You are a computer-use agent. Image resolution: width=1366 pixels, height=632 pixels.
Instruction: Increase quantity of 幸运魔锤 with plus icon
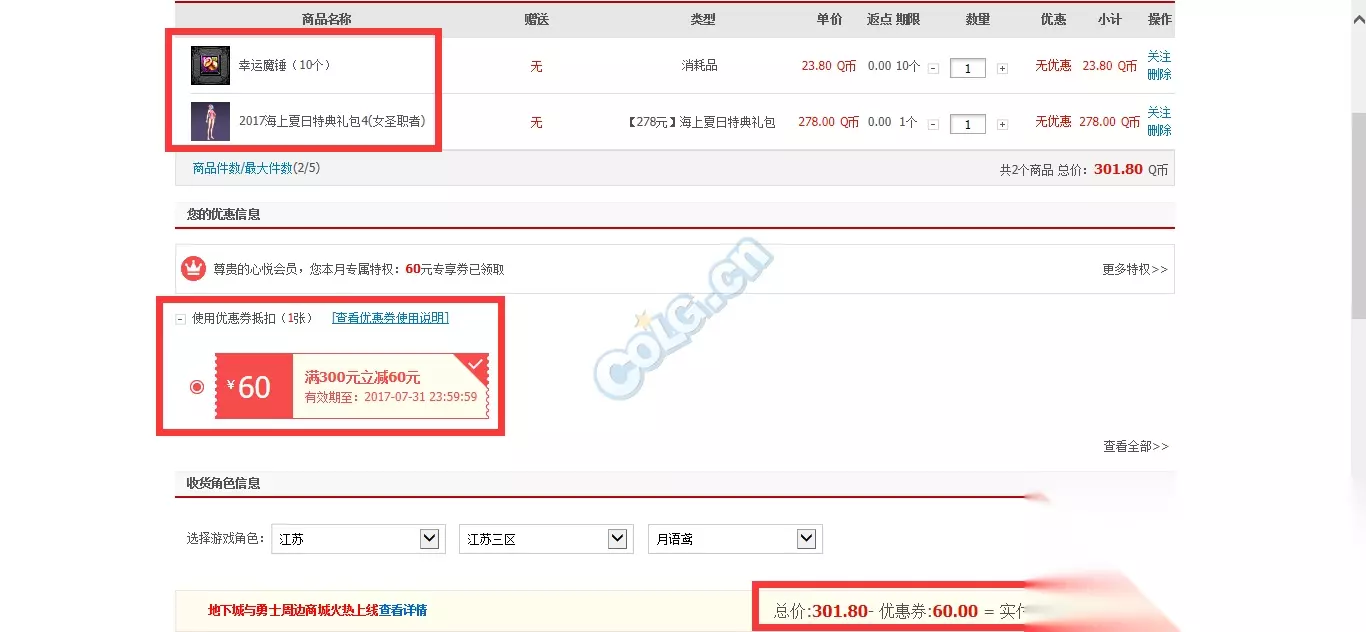click(x=1002, y=69)
